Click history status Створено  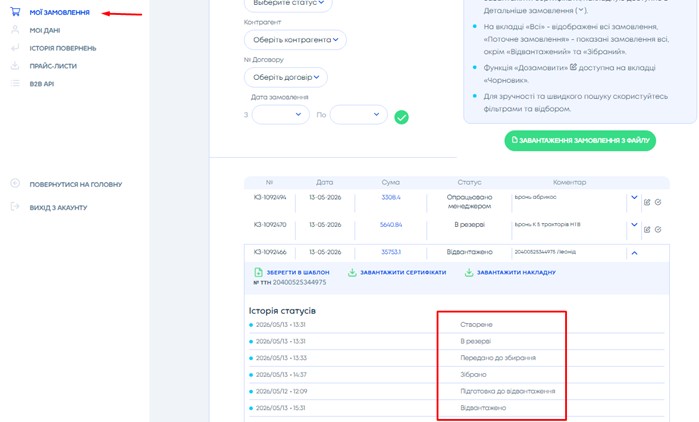(476, 324)
